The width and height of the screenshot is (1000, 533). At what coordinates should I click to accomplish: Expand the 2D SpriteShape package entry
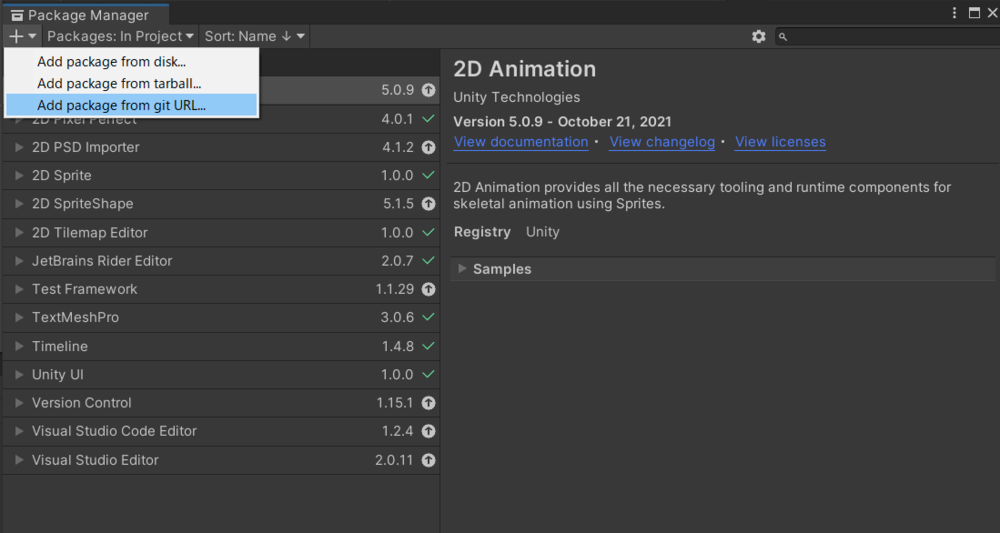pos(19,204)
